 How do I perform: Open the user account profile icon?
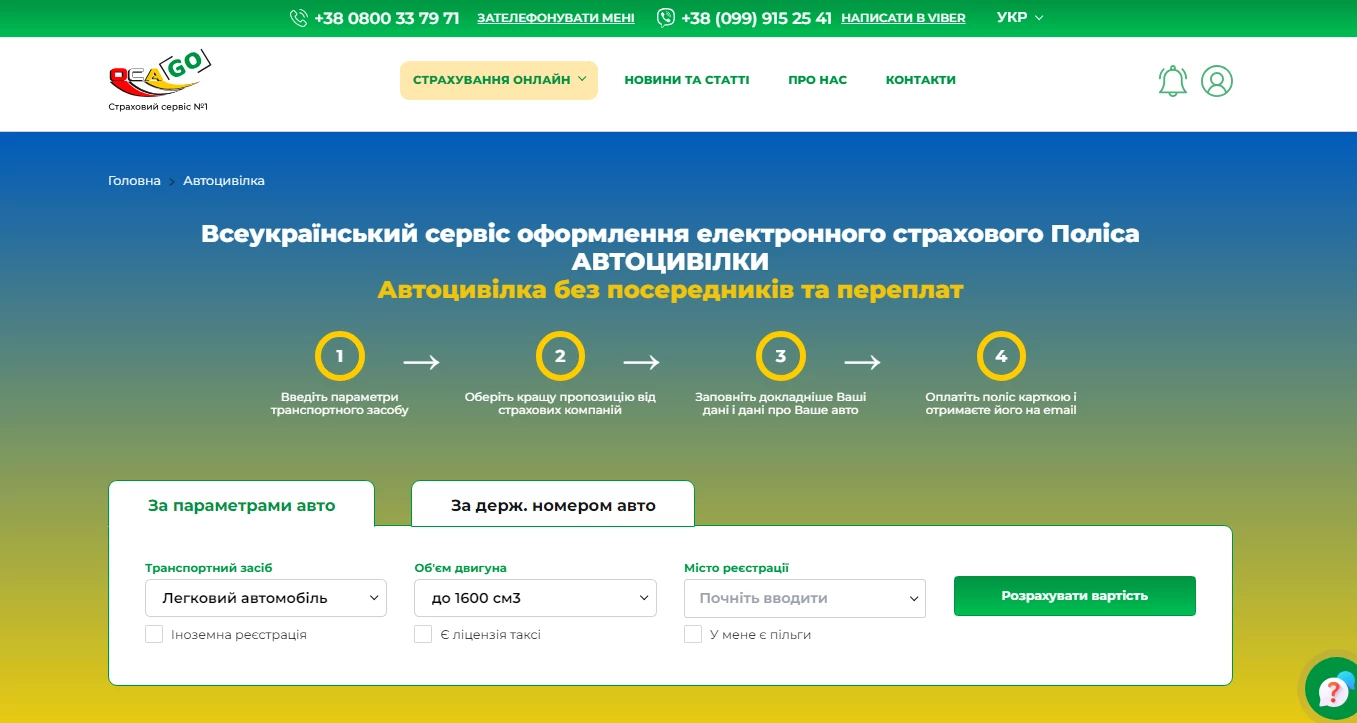point(1217,80)
